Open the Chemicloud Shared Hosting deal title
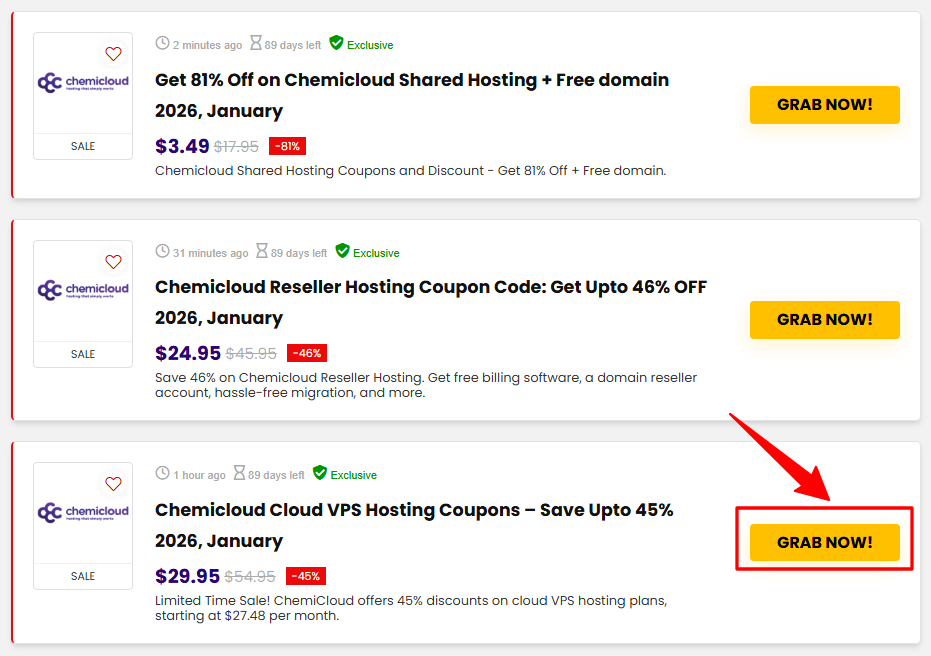This screenshot has height=656, width=931. [412, 80]
